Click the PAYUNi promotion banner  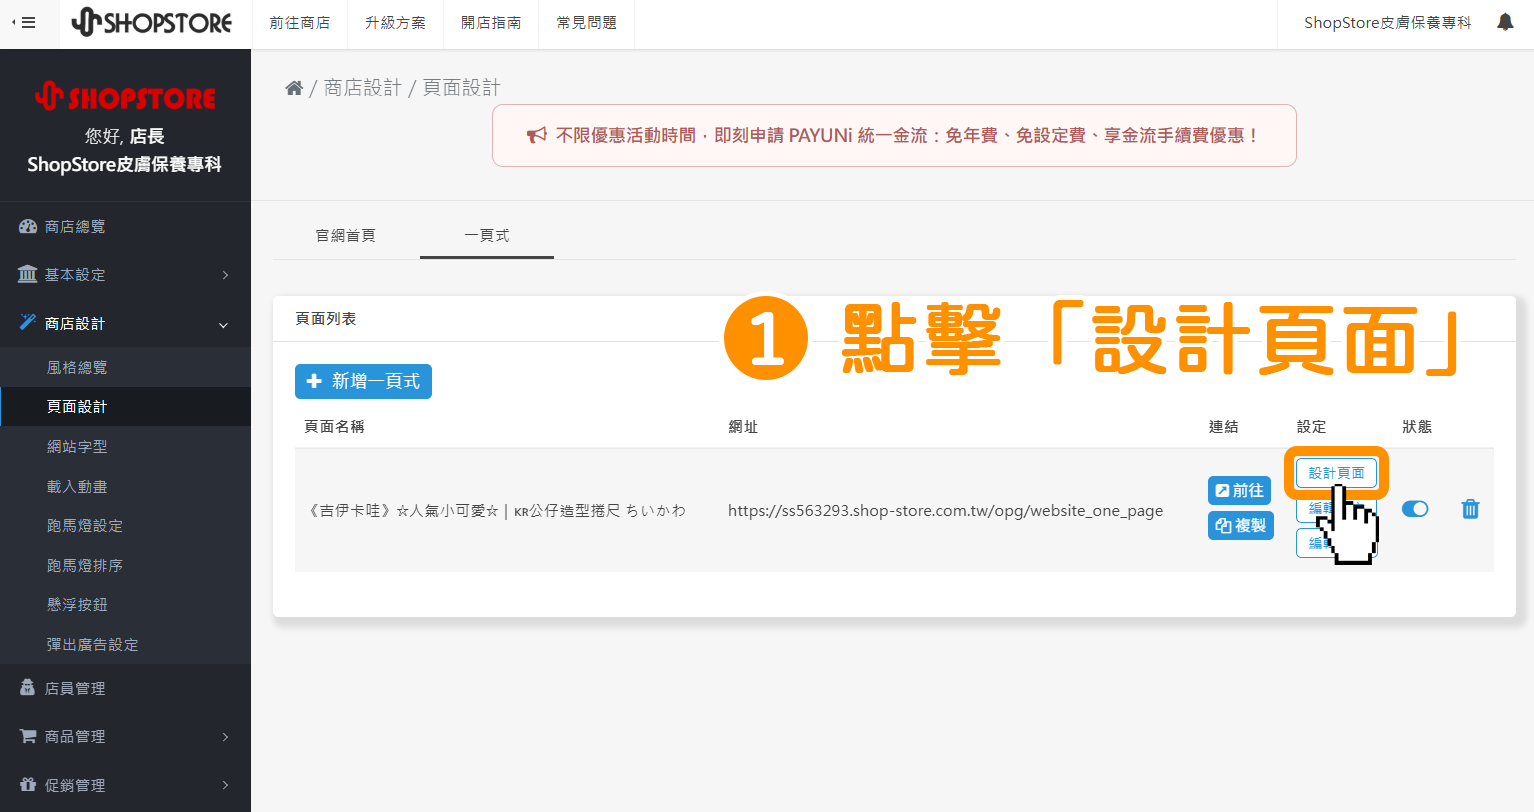point(894,135)
